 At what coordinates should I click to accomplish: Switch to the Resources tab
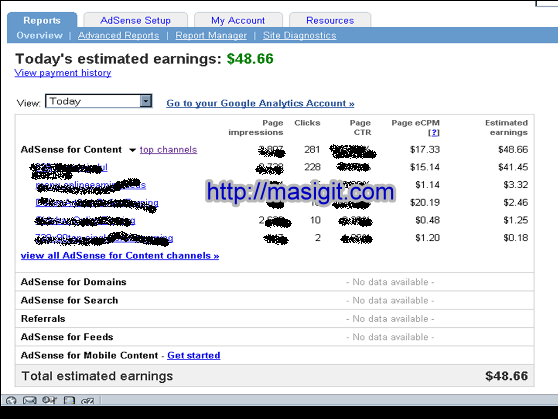pyautogui.click(x=330, y=20)
